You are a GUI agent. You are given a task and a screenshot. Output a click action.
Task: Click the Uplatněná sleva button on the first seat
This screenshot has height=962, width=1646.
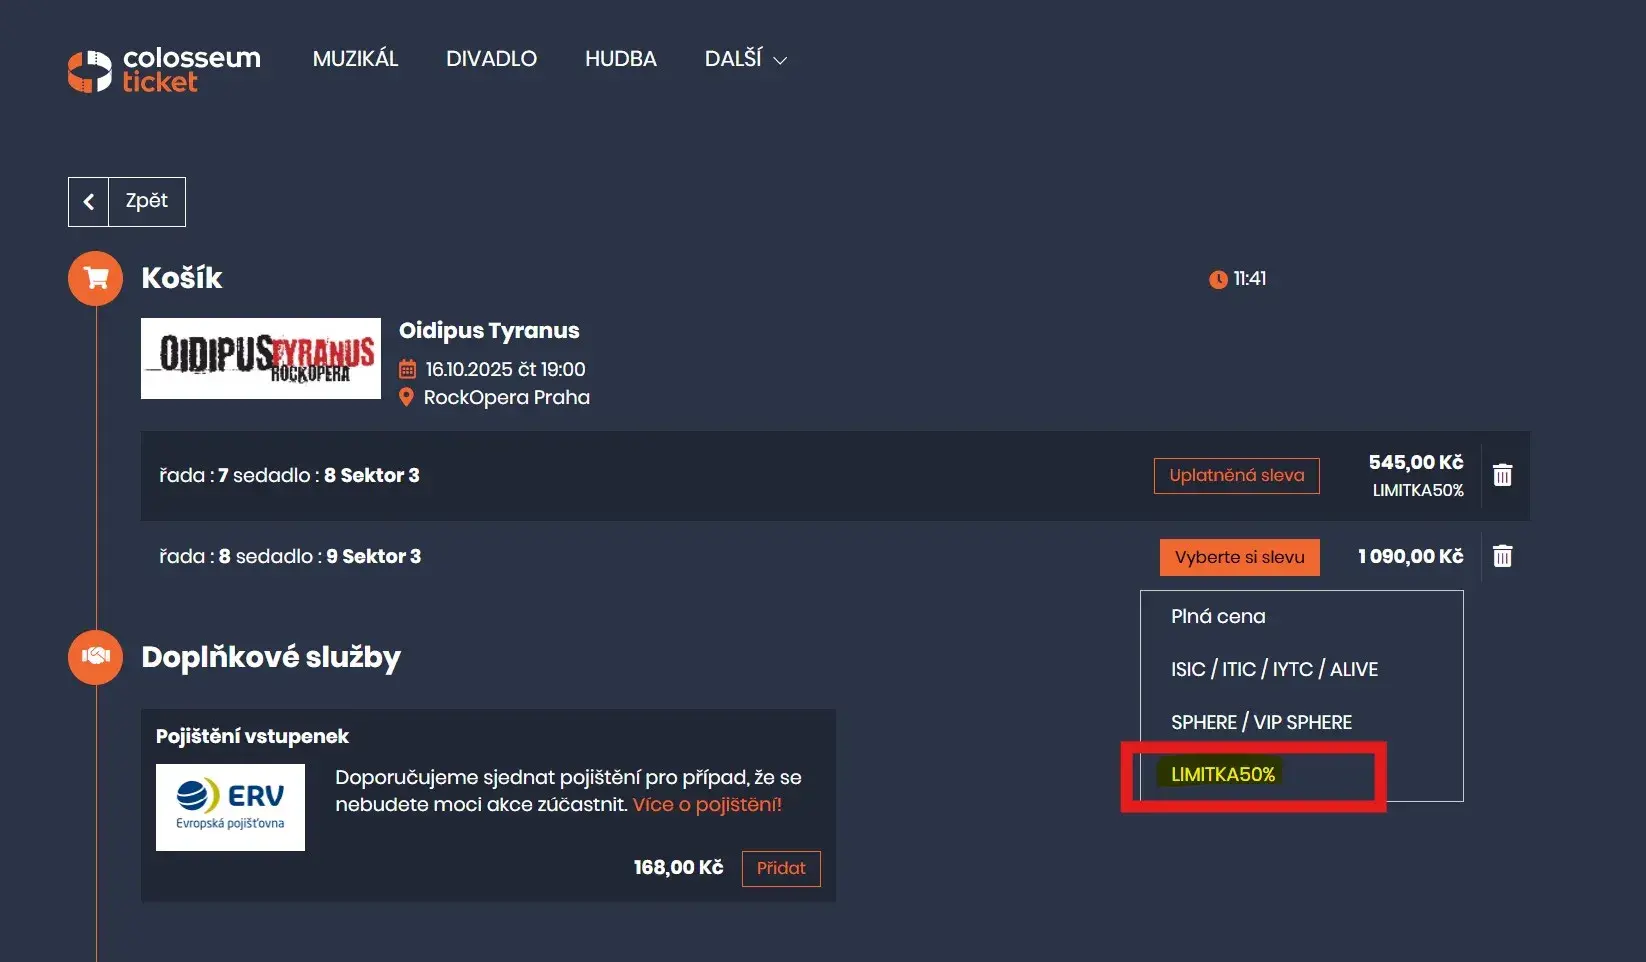(x=1236, y=475)
